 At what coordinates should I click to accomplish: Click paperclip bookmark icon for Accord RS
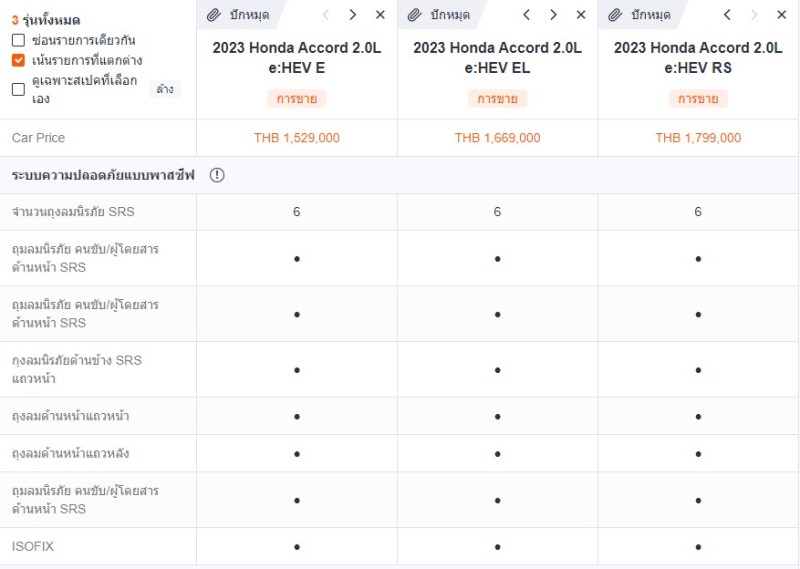point(615,15)
